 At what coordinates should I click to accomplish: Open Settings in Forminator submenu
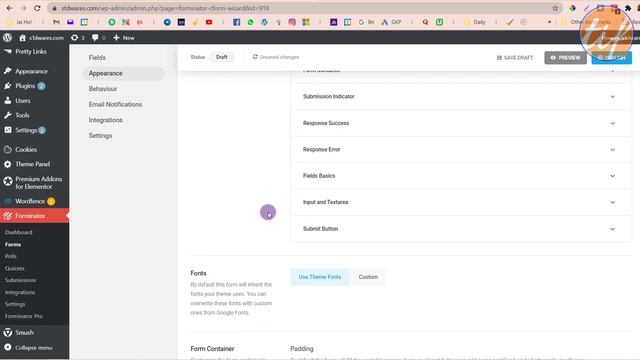15,304
